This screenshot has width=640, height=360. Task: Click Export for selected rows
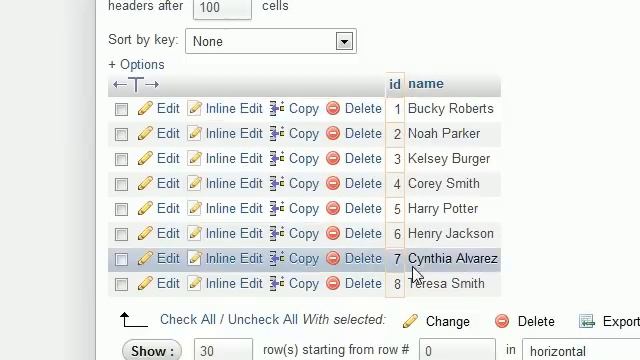621,322
